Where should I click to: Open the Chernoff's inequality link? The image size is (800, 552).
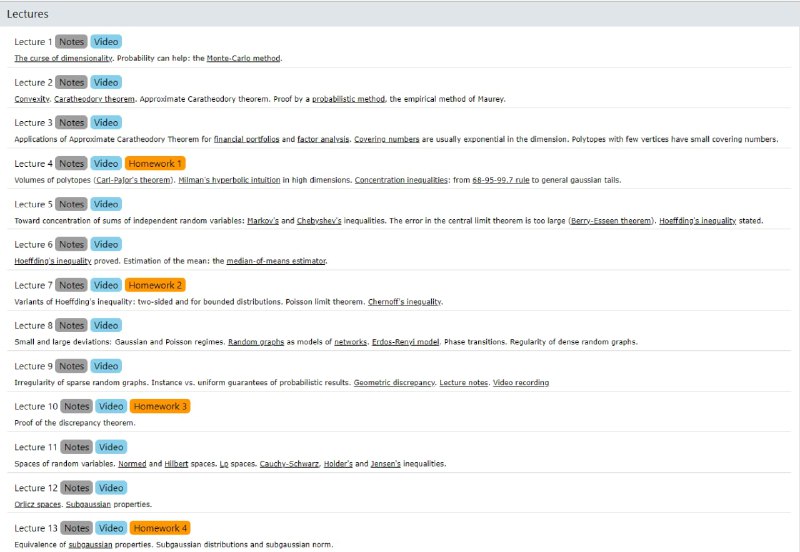pyautogui.click(x=404, y=301)
